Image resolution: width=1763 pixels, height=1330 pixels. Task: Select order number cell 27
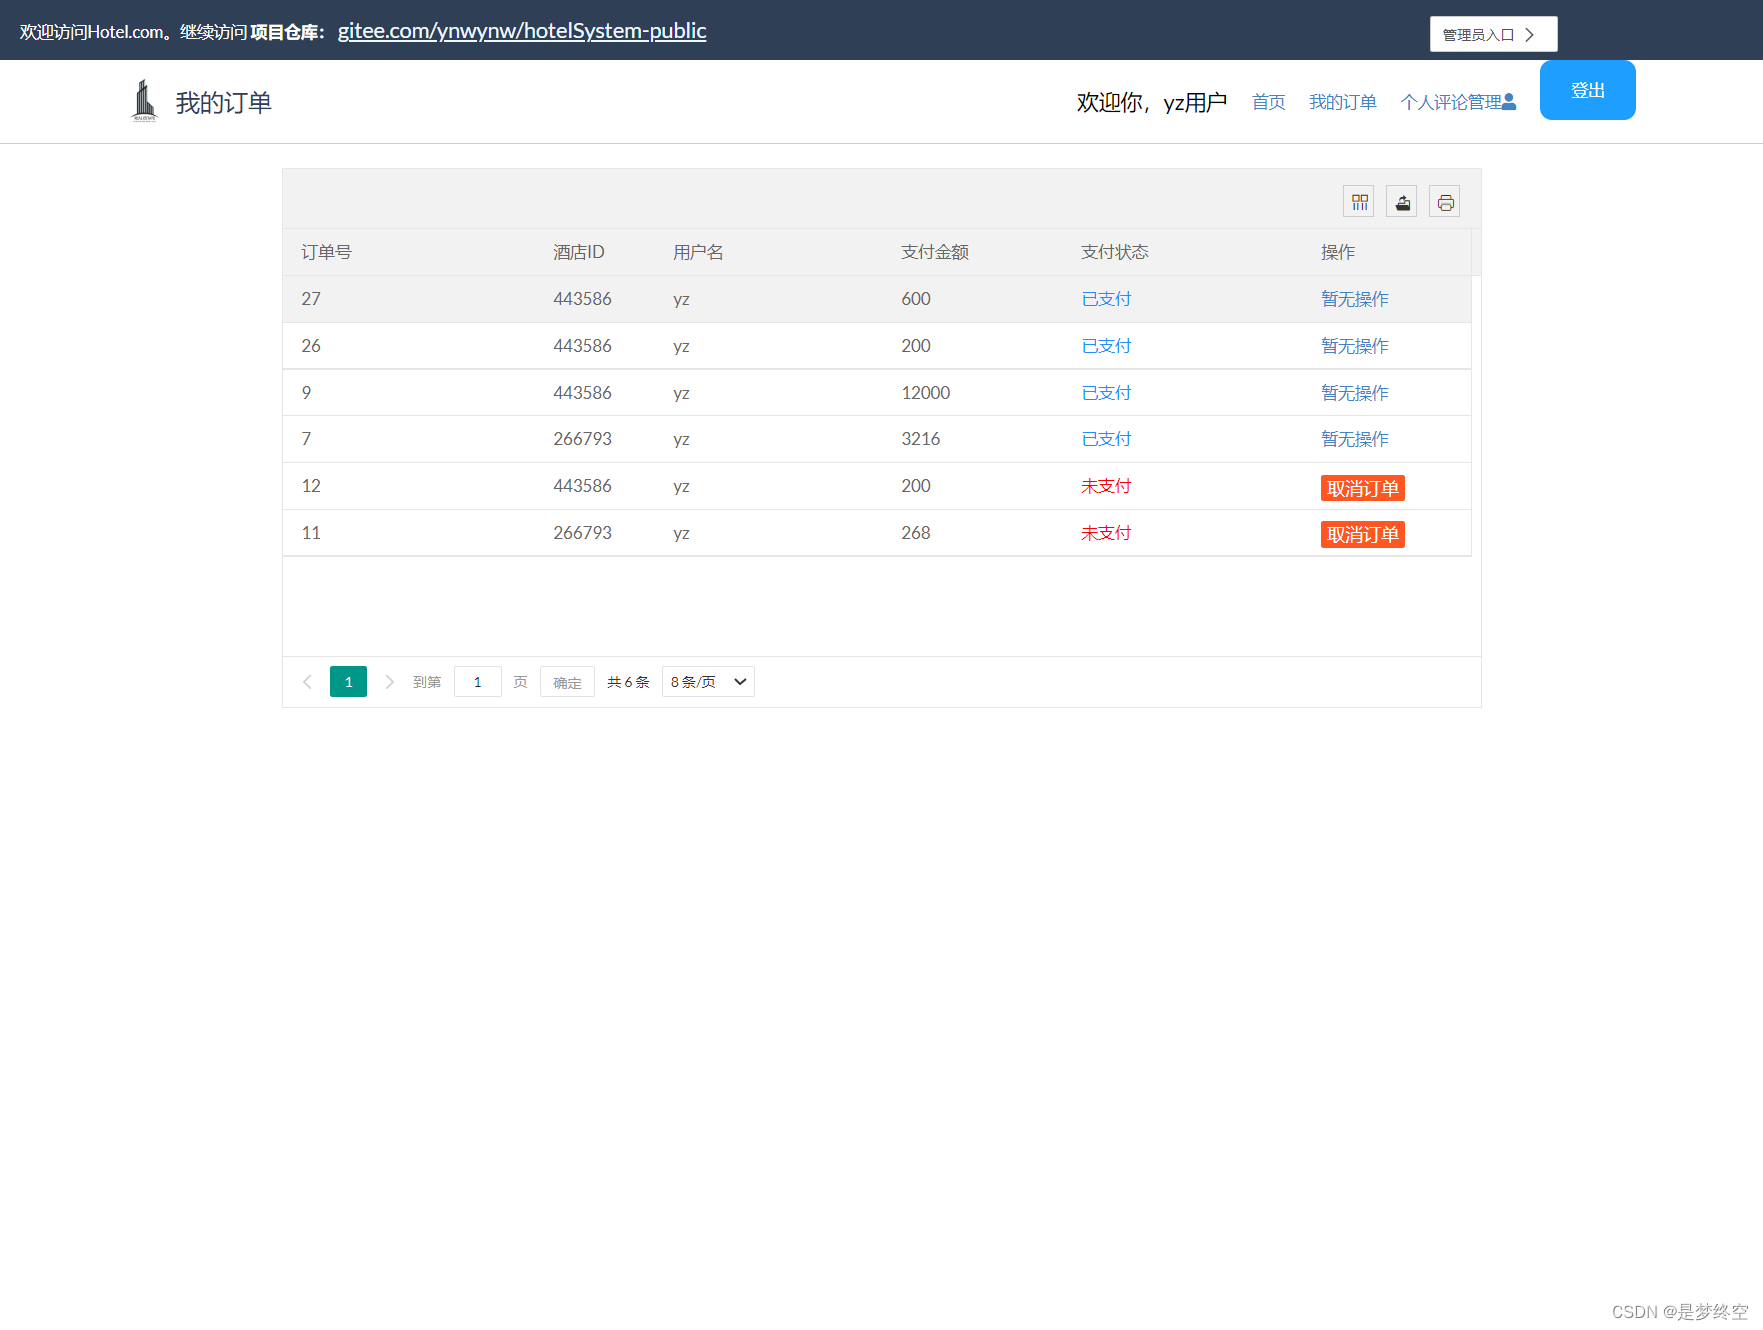coord(311,299)
